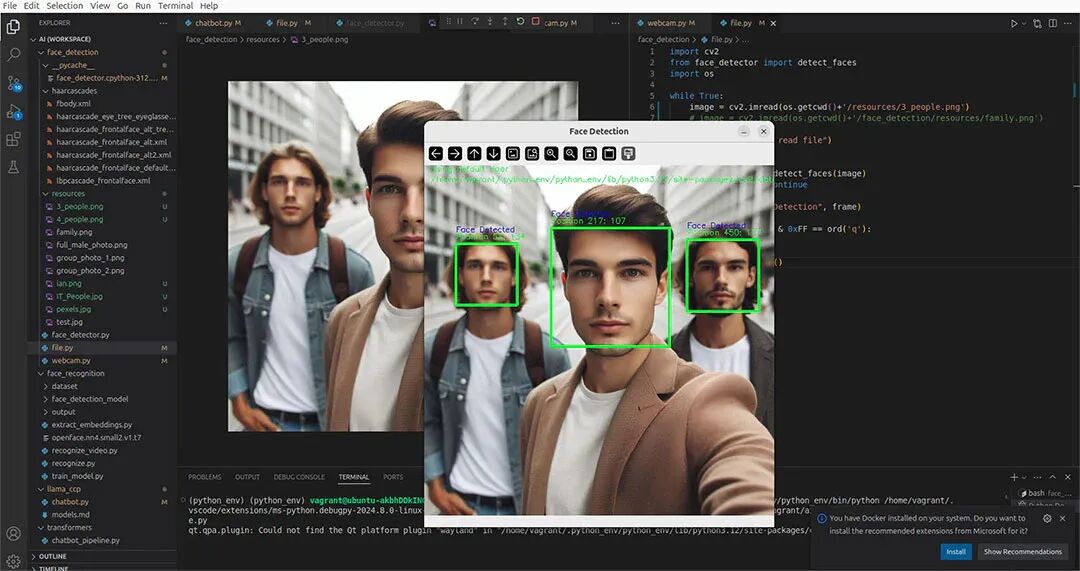
Task: Click the Run Python File play icon
Action: (1014, 23)
